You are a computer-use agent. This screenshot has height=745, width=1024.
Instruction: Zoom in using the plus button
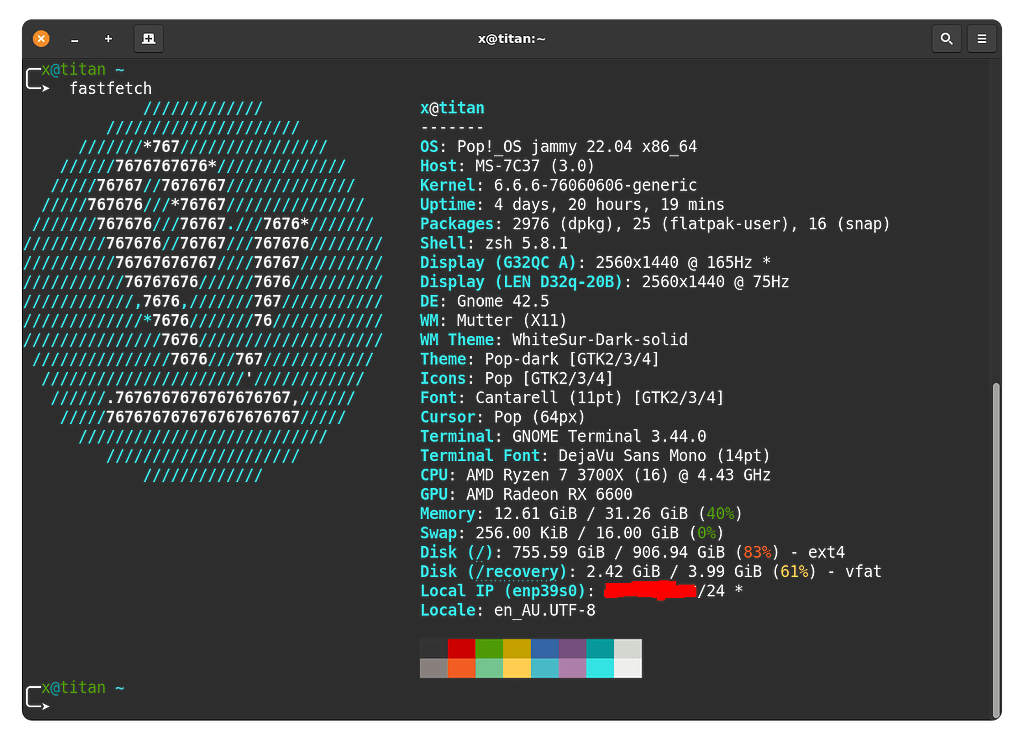(108, 38)
